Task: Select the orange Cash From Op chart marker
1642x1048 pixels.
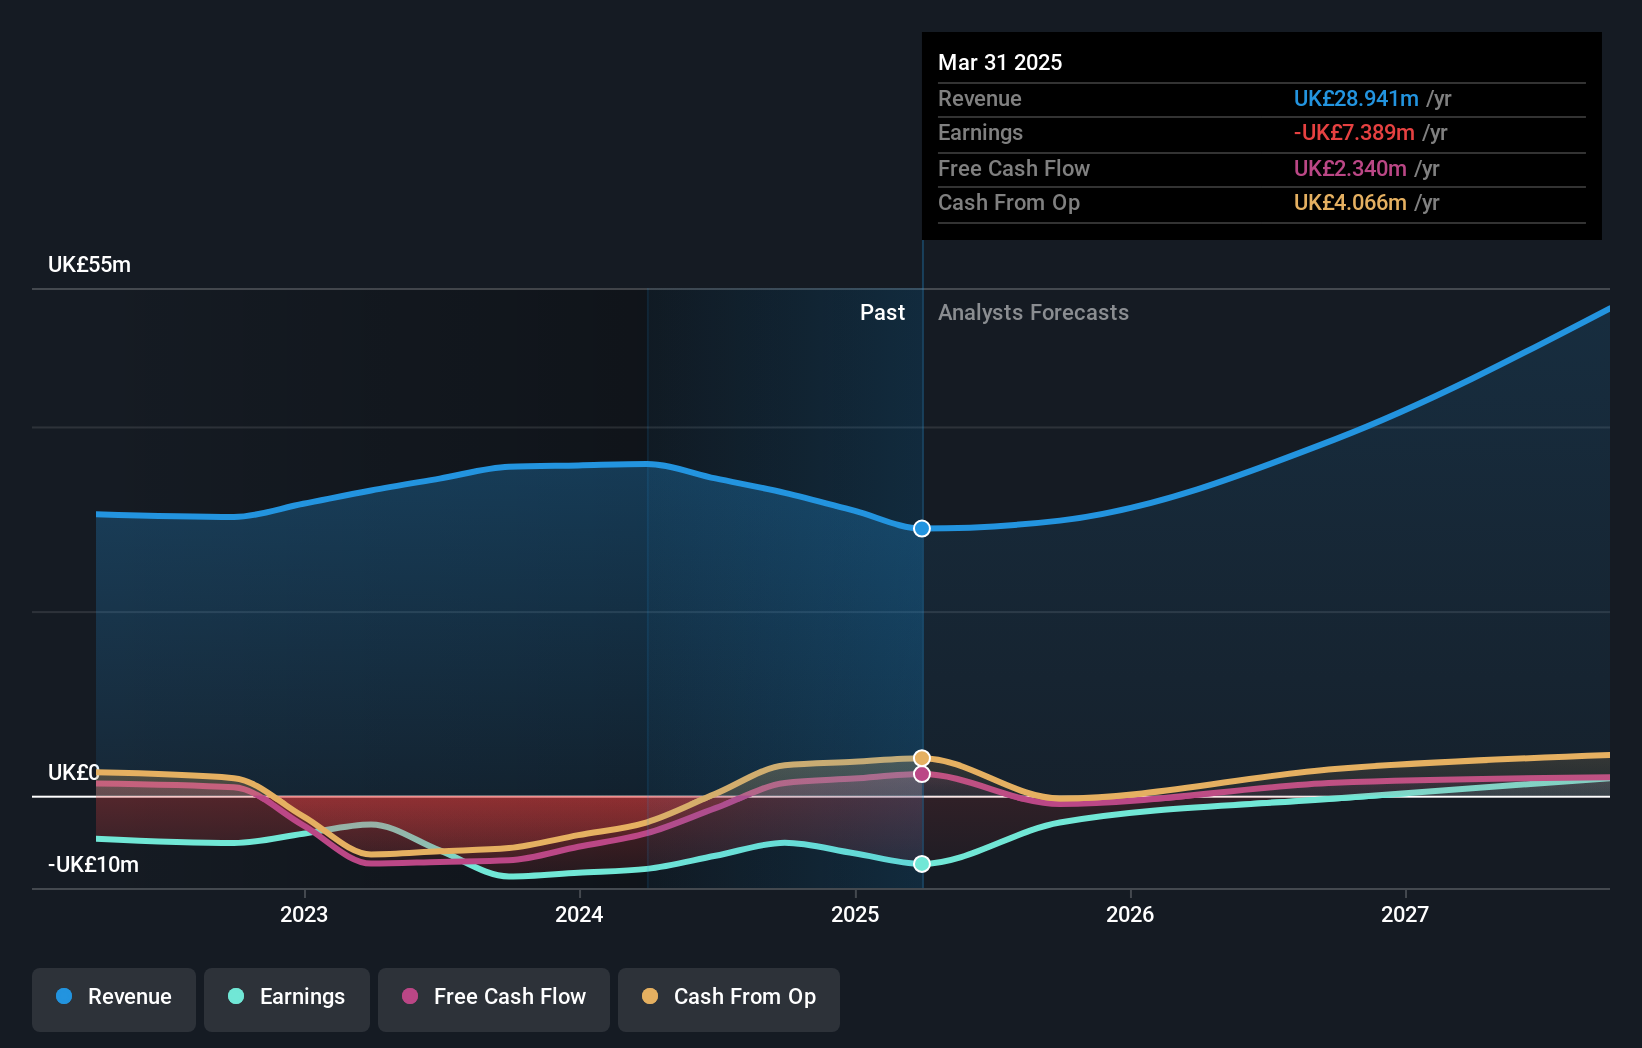Action: pos(921,757)
